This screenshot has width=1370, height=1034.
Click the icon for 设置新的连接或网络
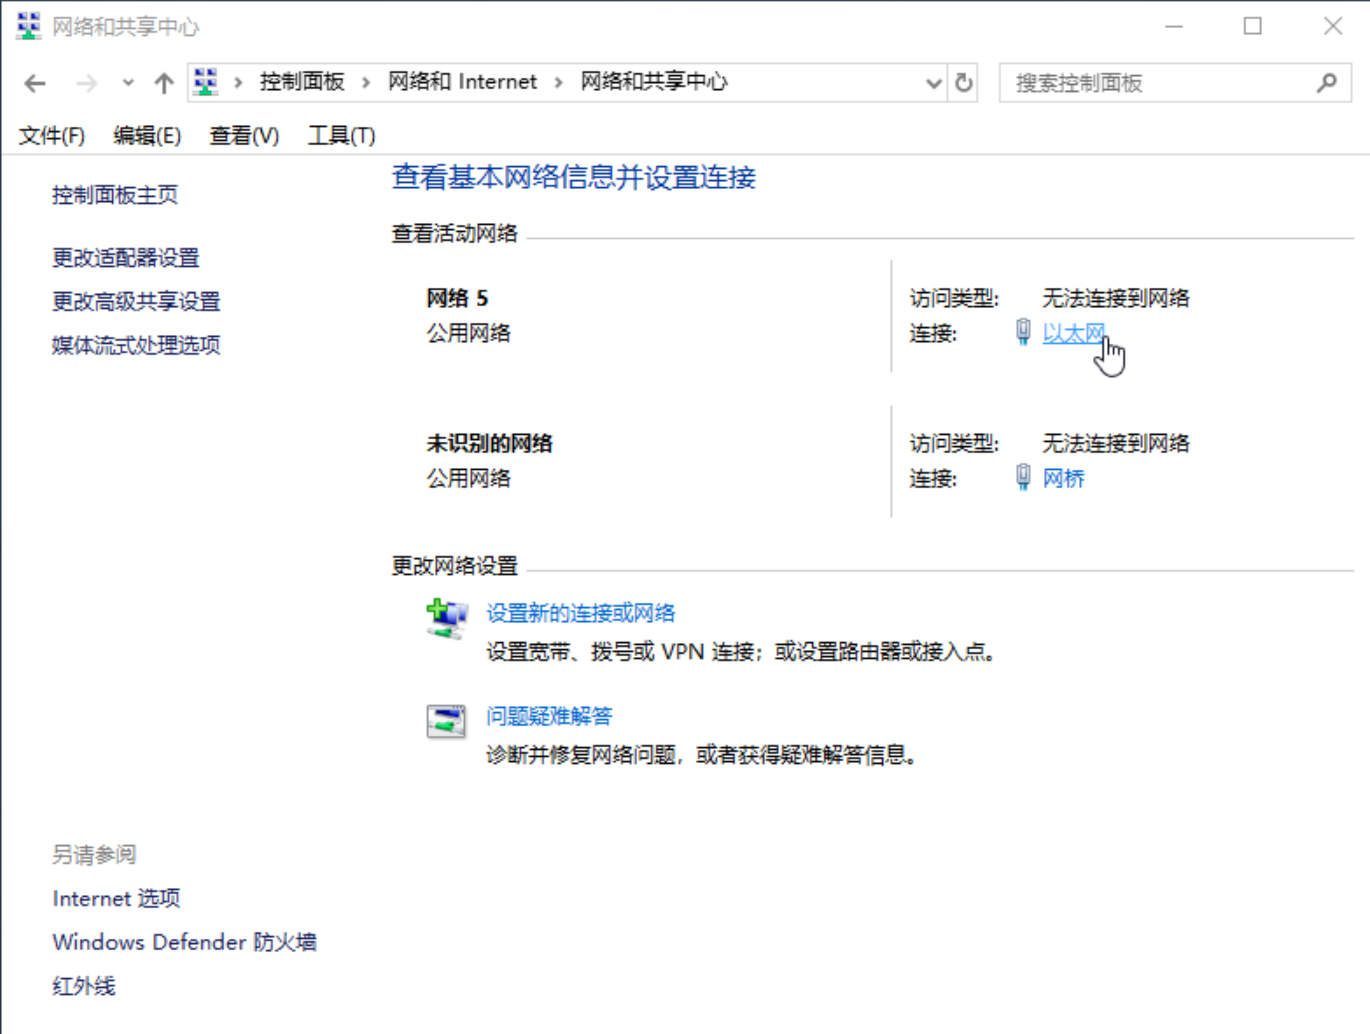pos(446,619)
